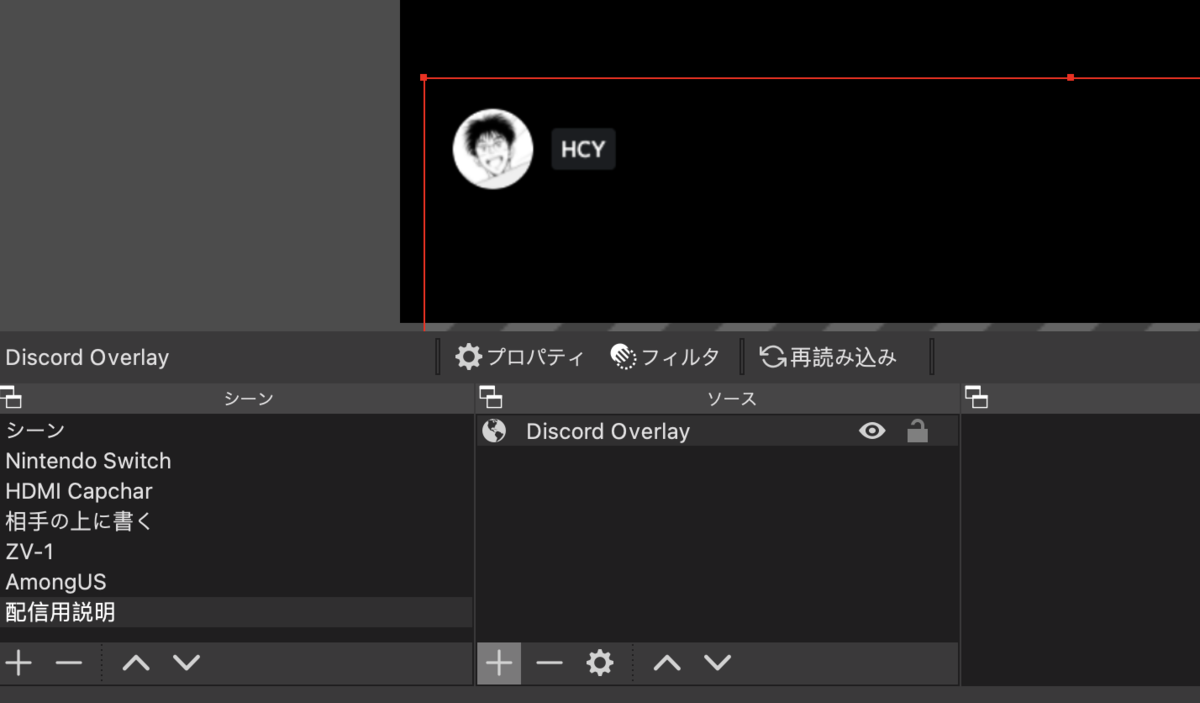The height and width of the screenshot is (703, 1200).
Task: Select the Discord Overlay source row
Action: tap(717, 431)
